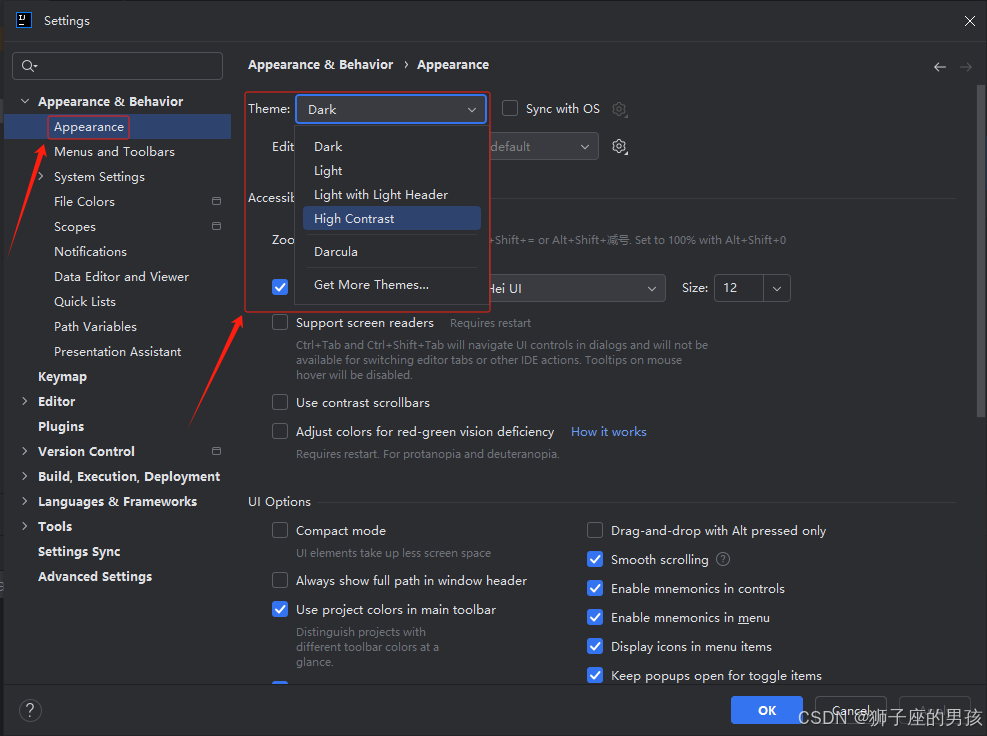987x736 pixels.
Task: Select Dark theme from the list
Action: (x=392, y=146)
